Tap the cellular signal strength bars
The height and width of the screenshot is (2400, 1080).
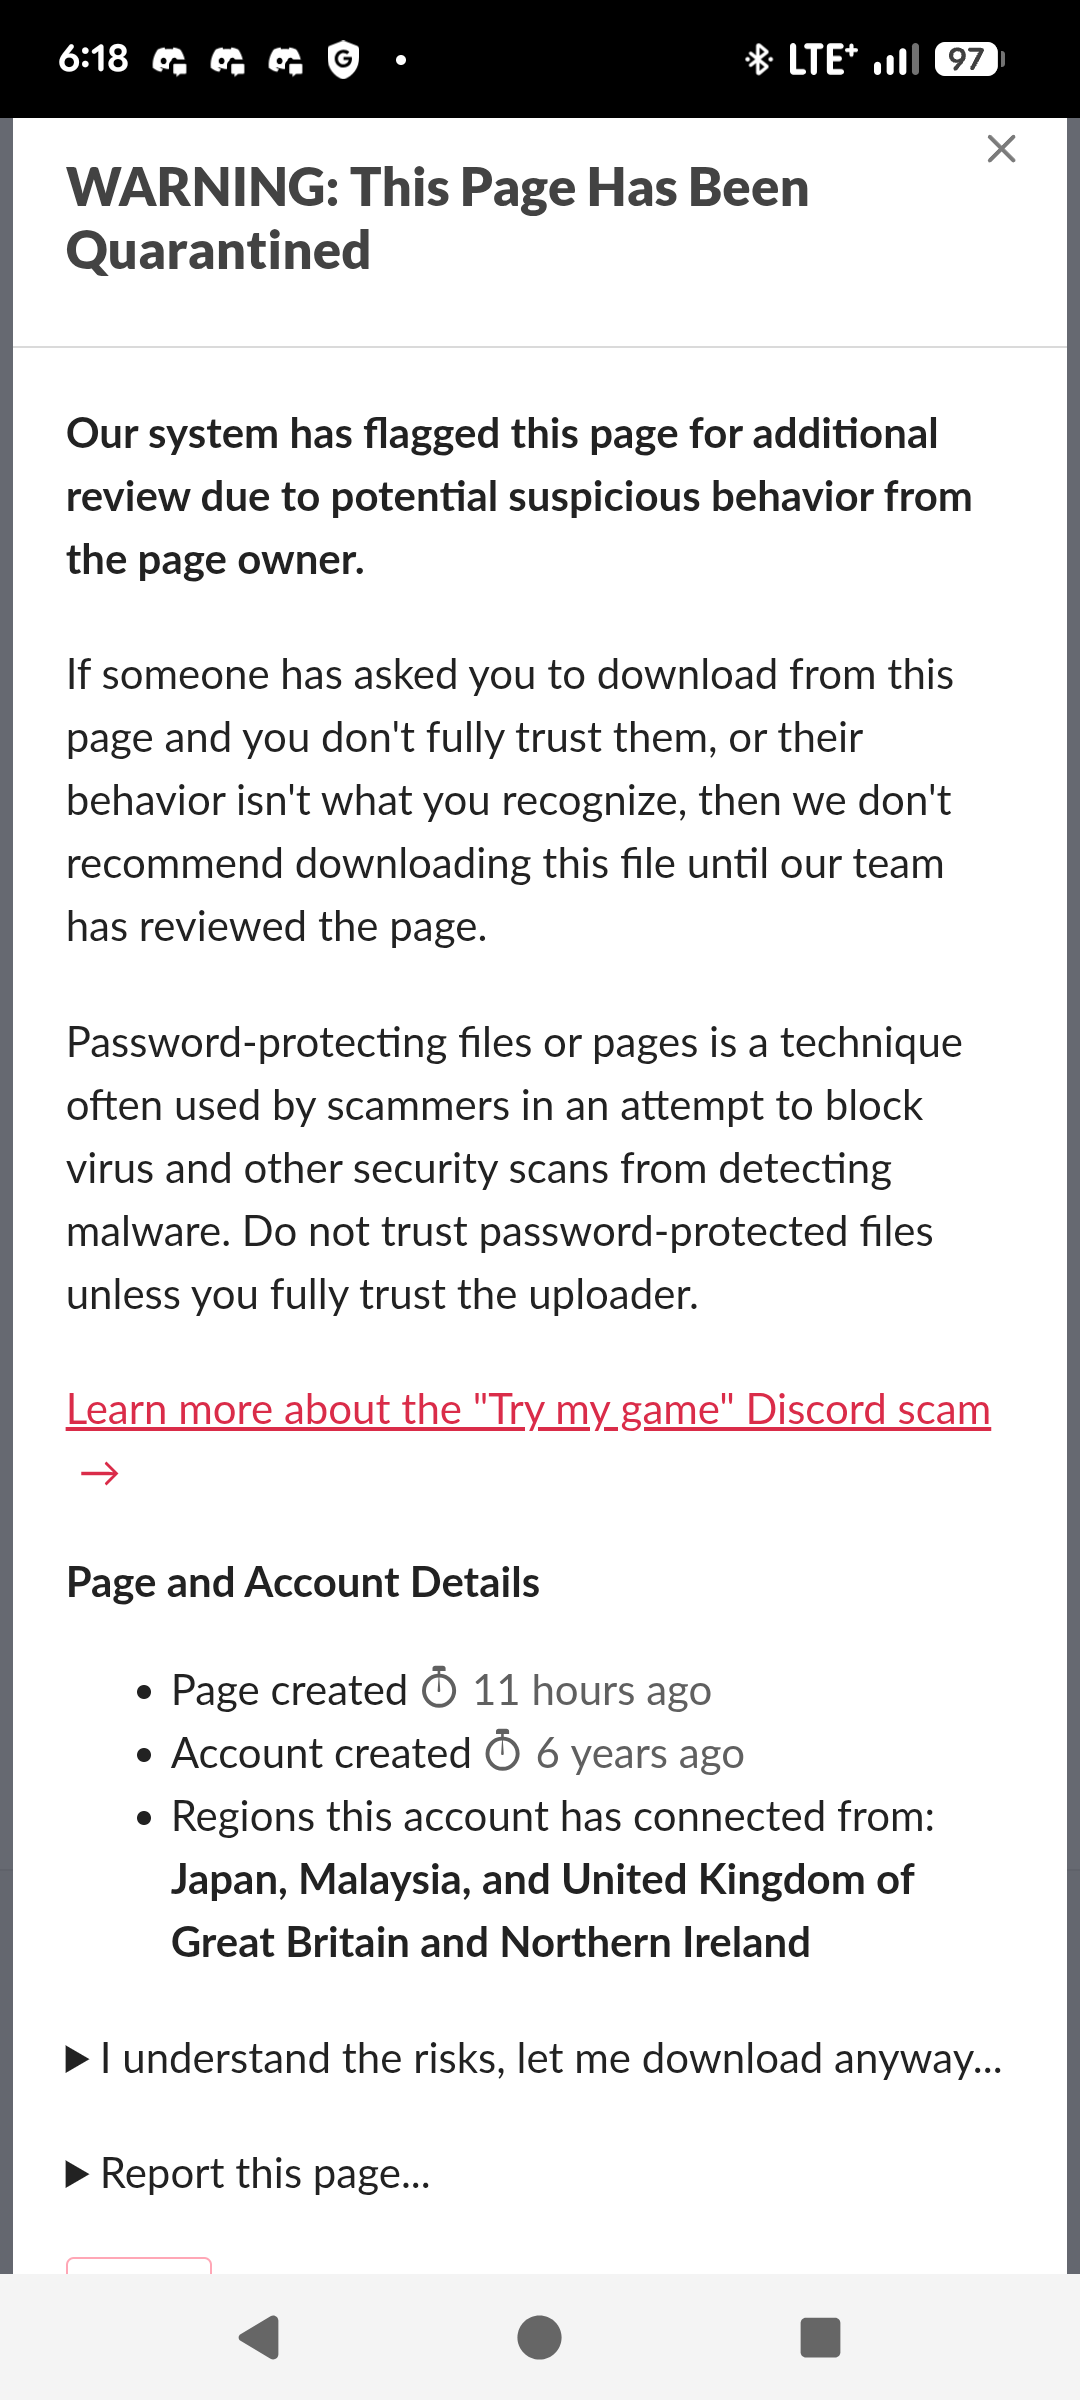(x=895, y=60)
